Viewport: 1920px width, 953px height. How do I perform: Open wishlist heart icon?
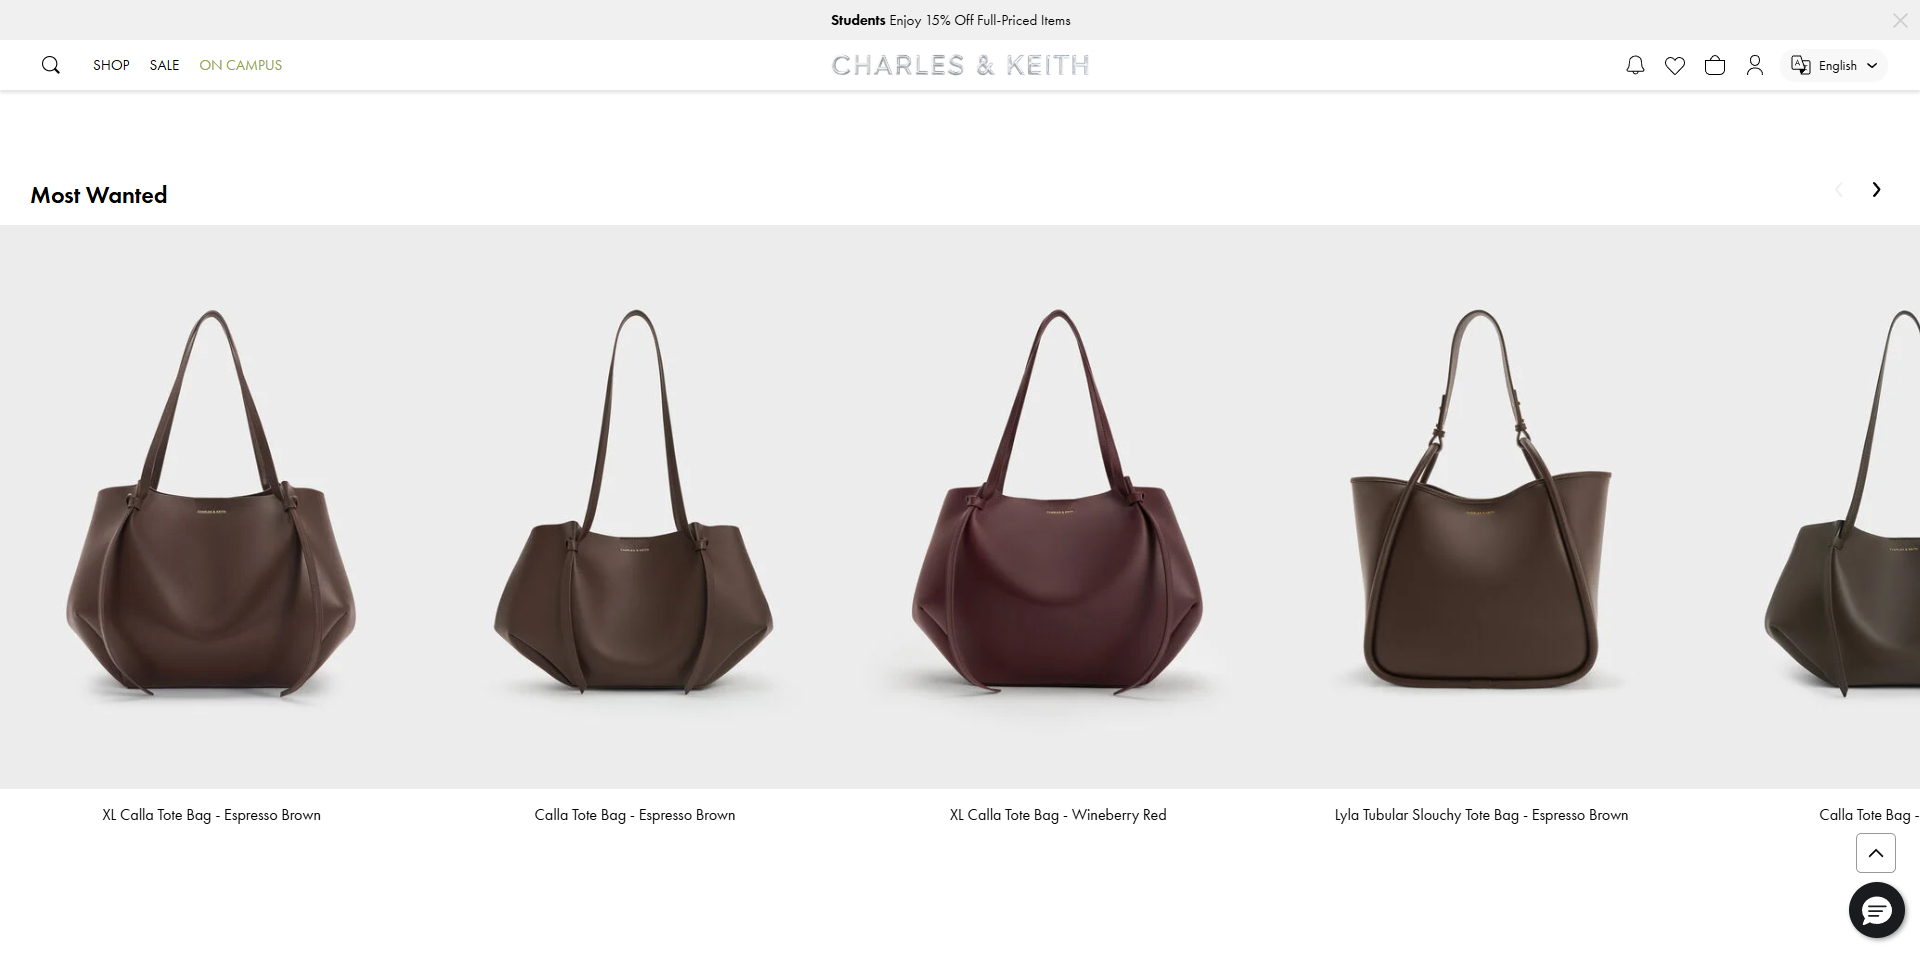[x=1675, y=65]
